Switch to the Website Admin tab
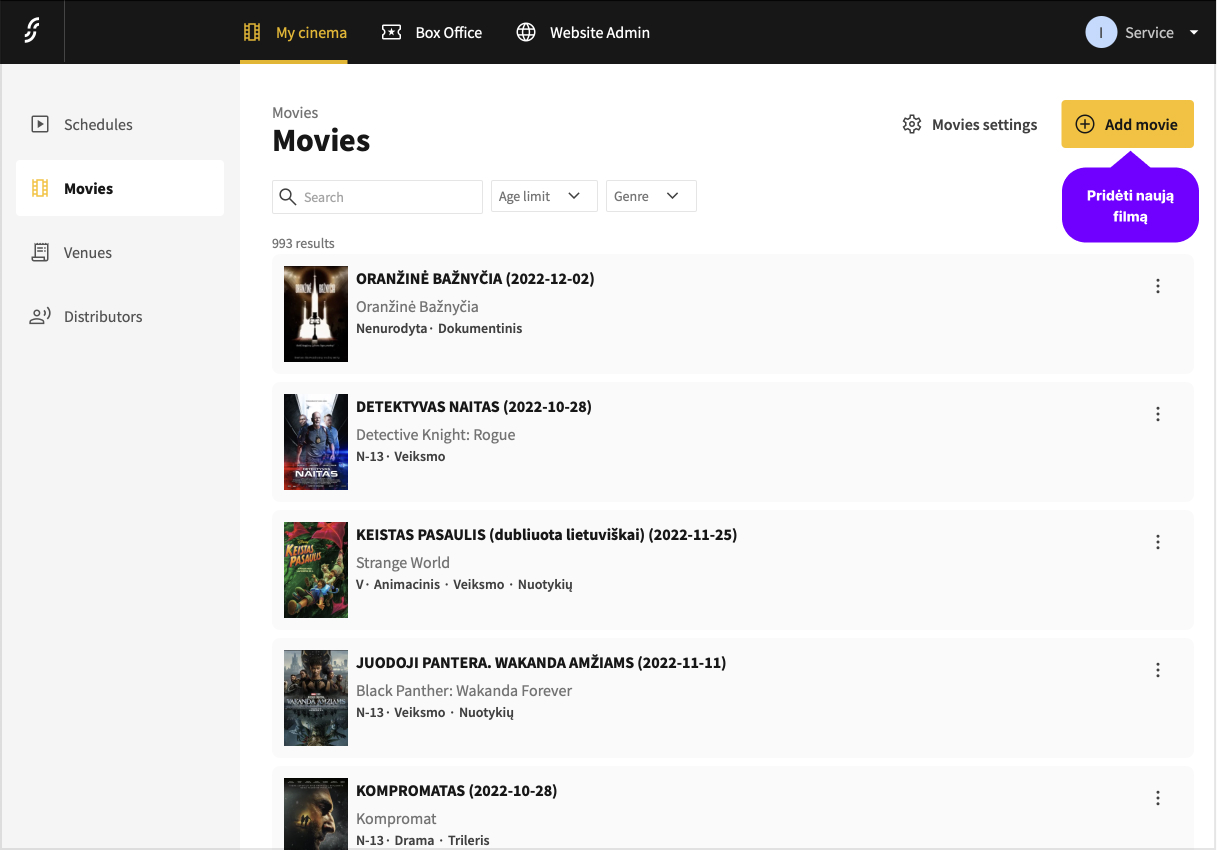 [583, 32]
